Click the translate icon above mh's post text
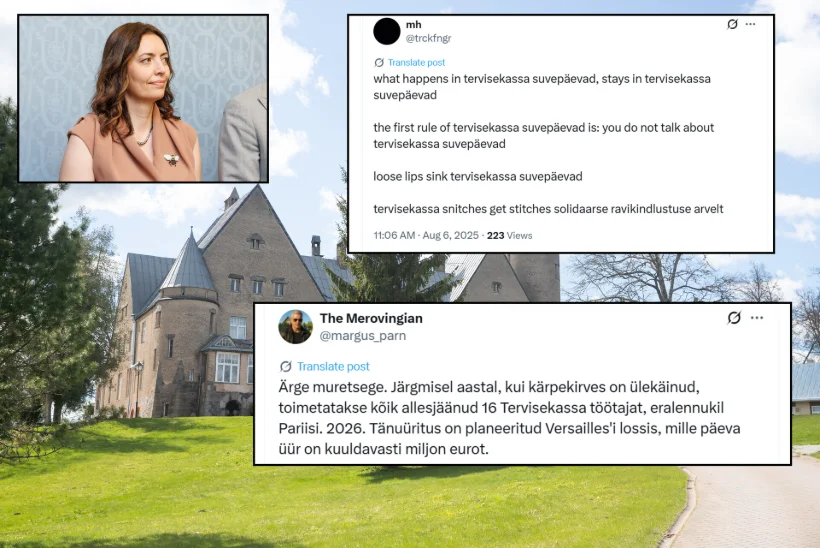820x548 pixels. point(379,63)
